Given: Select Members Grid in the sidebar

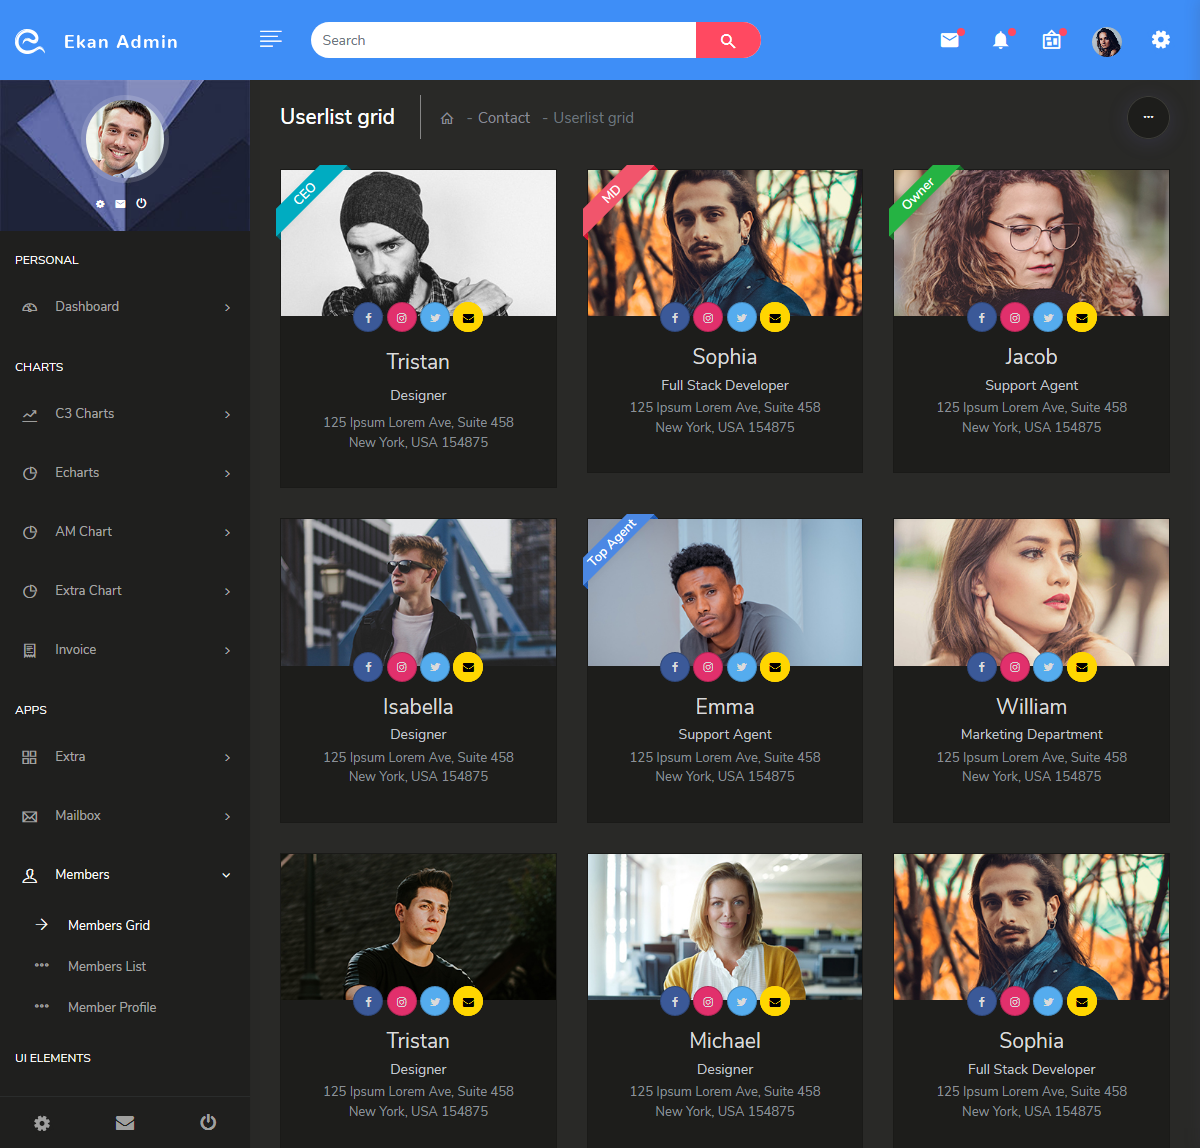Looking at the screenshot, I should coord(109,925).
